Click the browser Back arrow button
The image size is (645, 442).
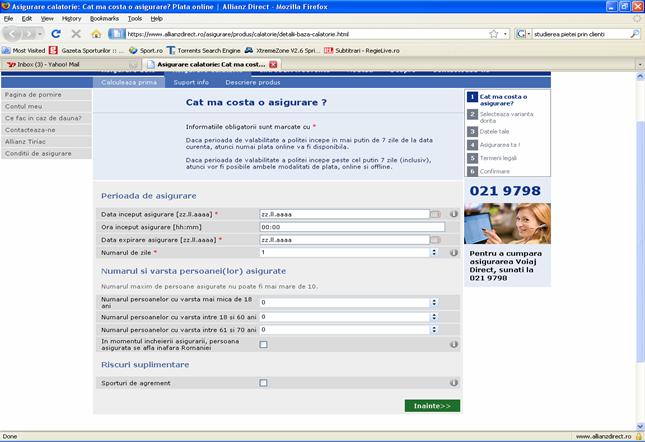pos(12,34)
